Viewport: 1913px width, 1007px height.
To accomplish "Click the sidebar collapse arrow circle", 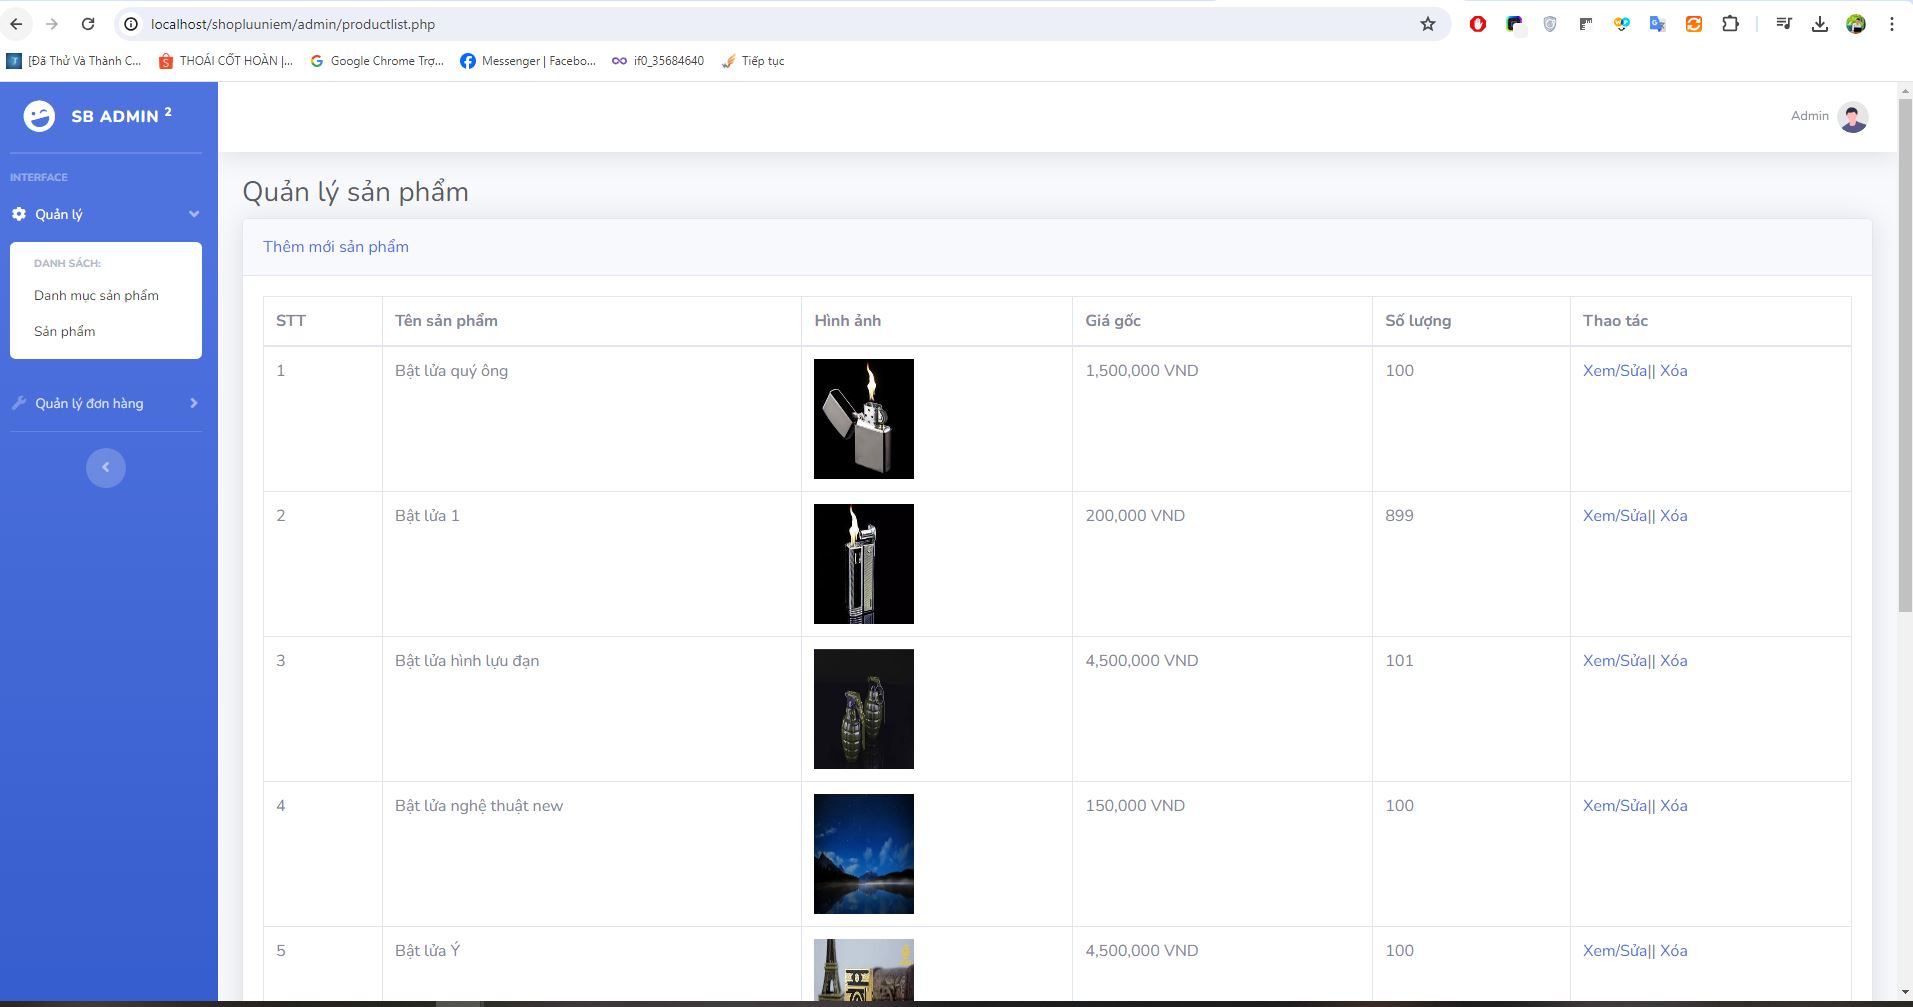I will click(x=106, y=468).
